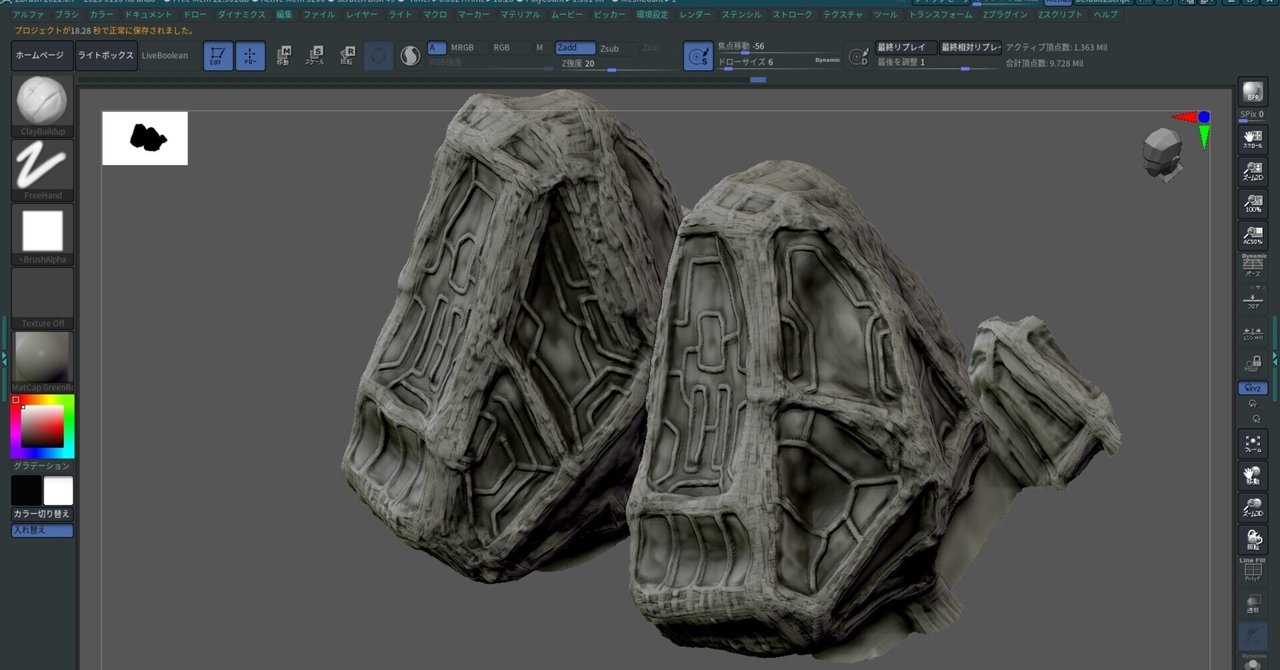Click the BPR render icon
1280x670 pixels.
(x=1252, y=92)
